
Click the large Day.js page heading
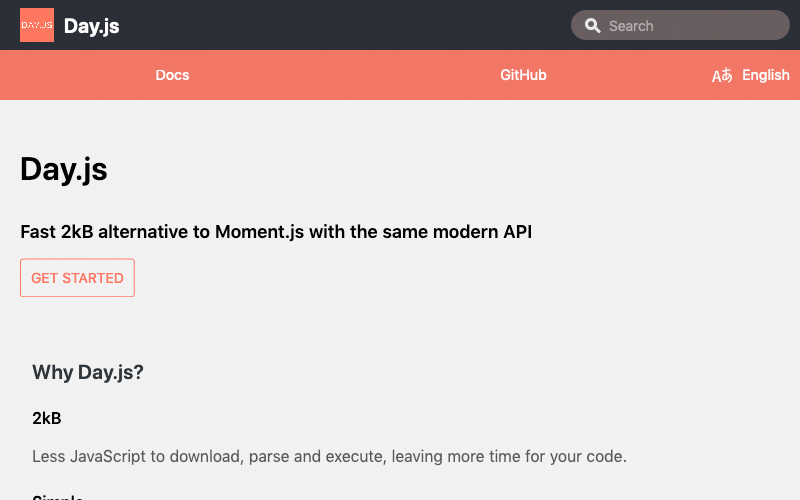(x=64, y=169)
